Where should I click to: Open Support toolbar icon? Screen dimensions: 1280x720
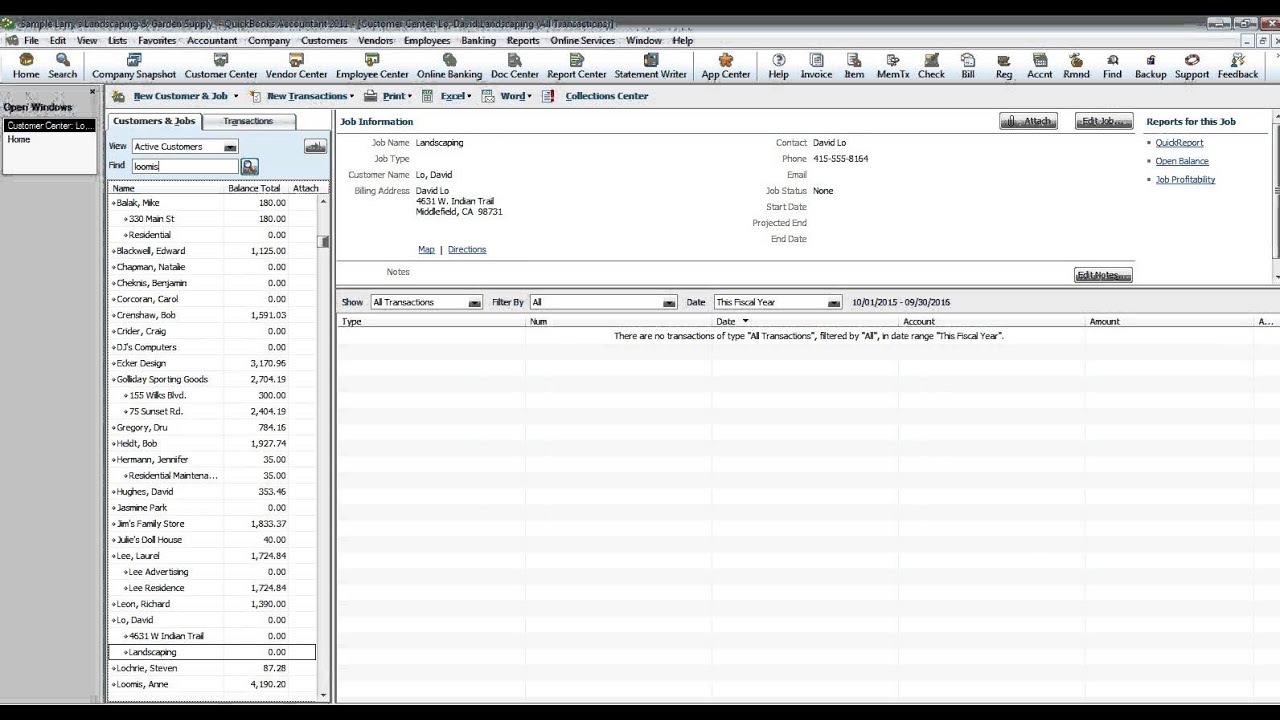point(1192,66)
